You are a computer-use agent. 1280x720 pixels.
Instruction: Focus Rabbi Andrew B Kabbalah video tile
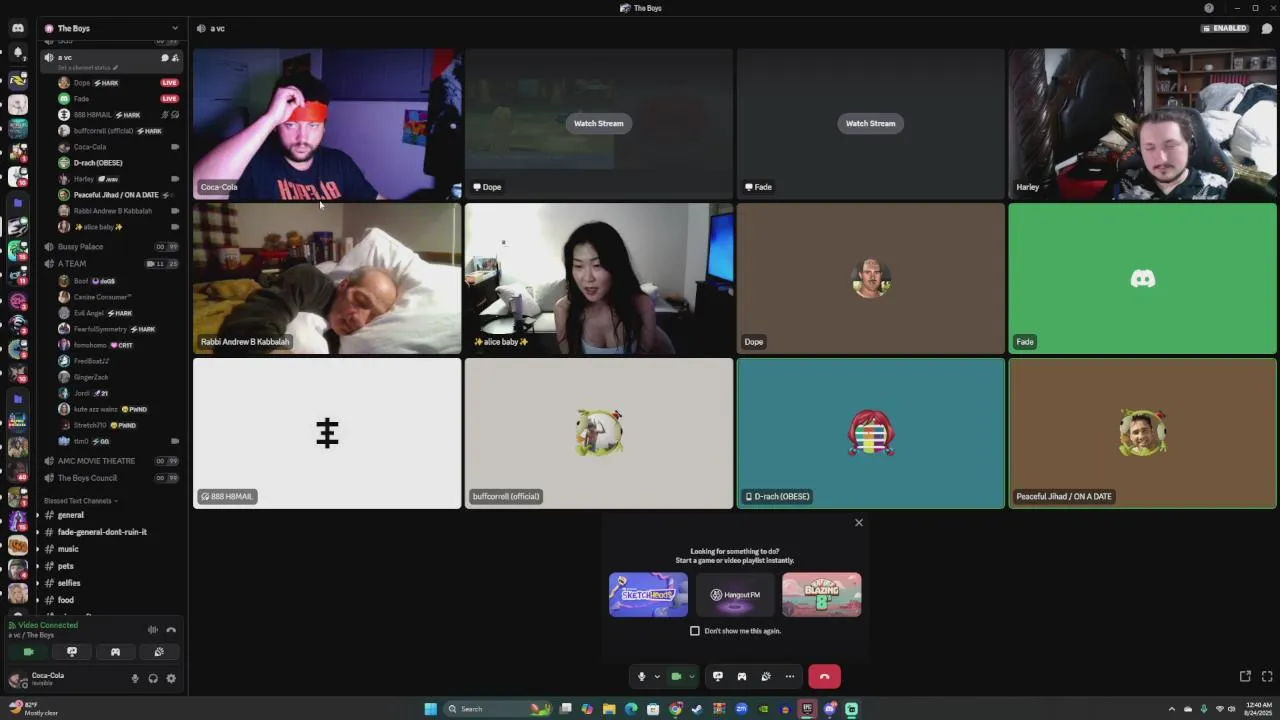point(327,279)
